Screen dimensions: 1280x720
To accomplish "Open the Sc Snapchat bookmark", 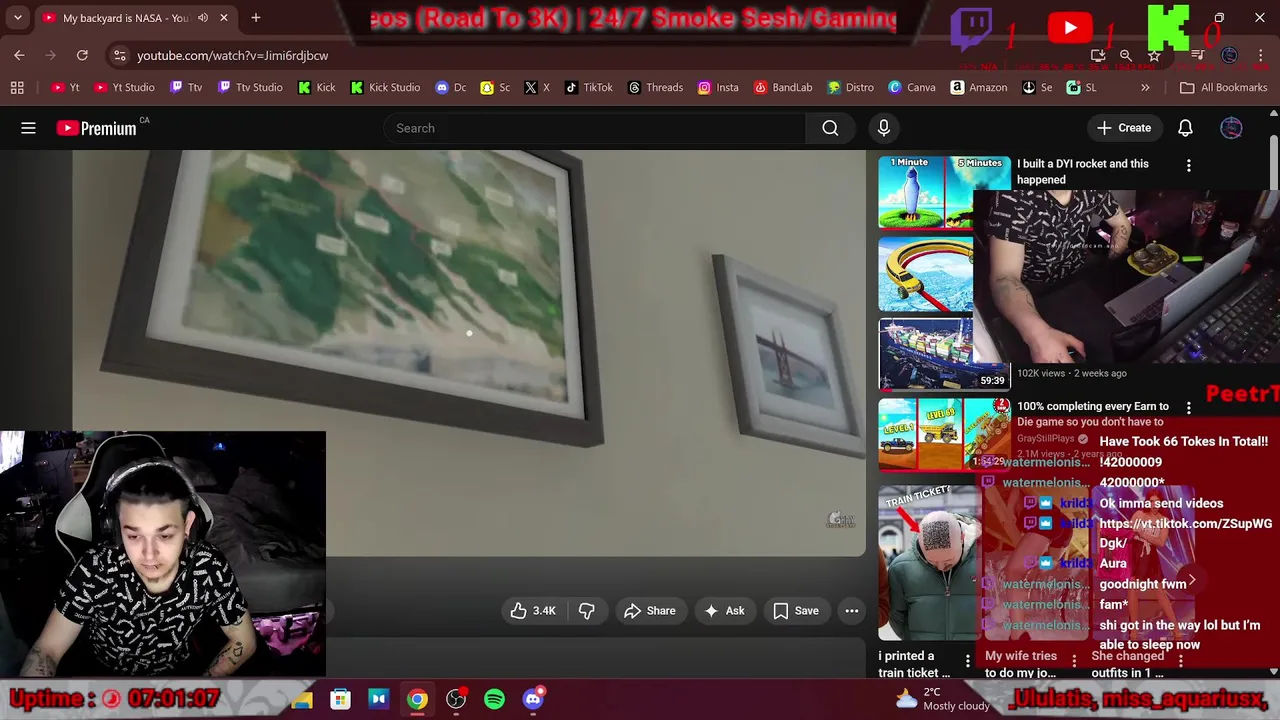I will pyautogui.click(x=495, y=88).
